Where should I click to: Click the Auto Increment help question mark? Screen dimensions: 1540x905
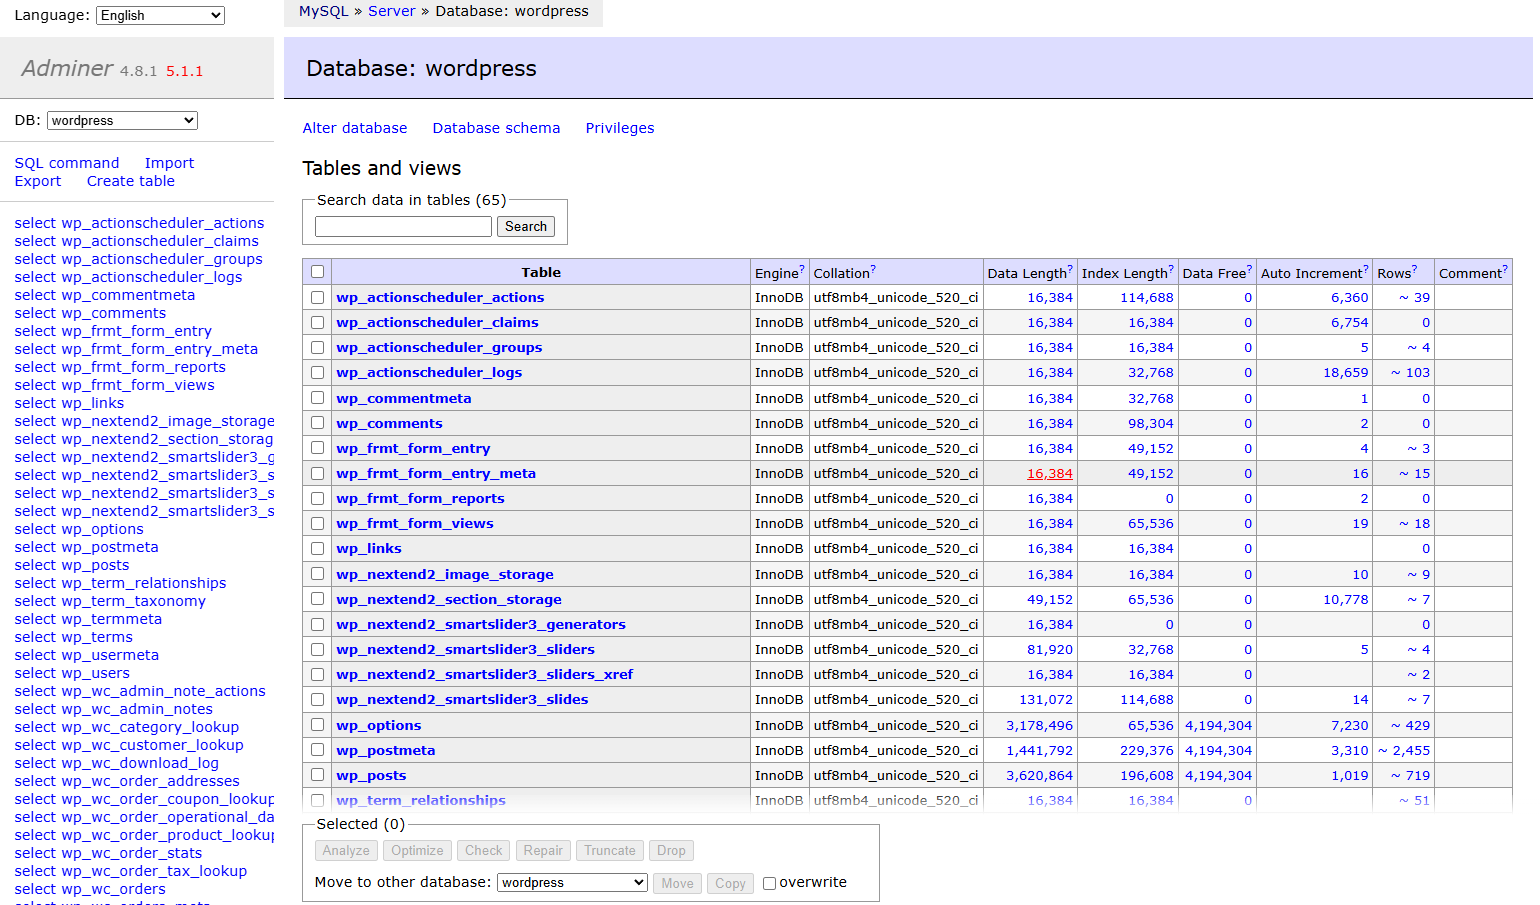coord(1366,270)
